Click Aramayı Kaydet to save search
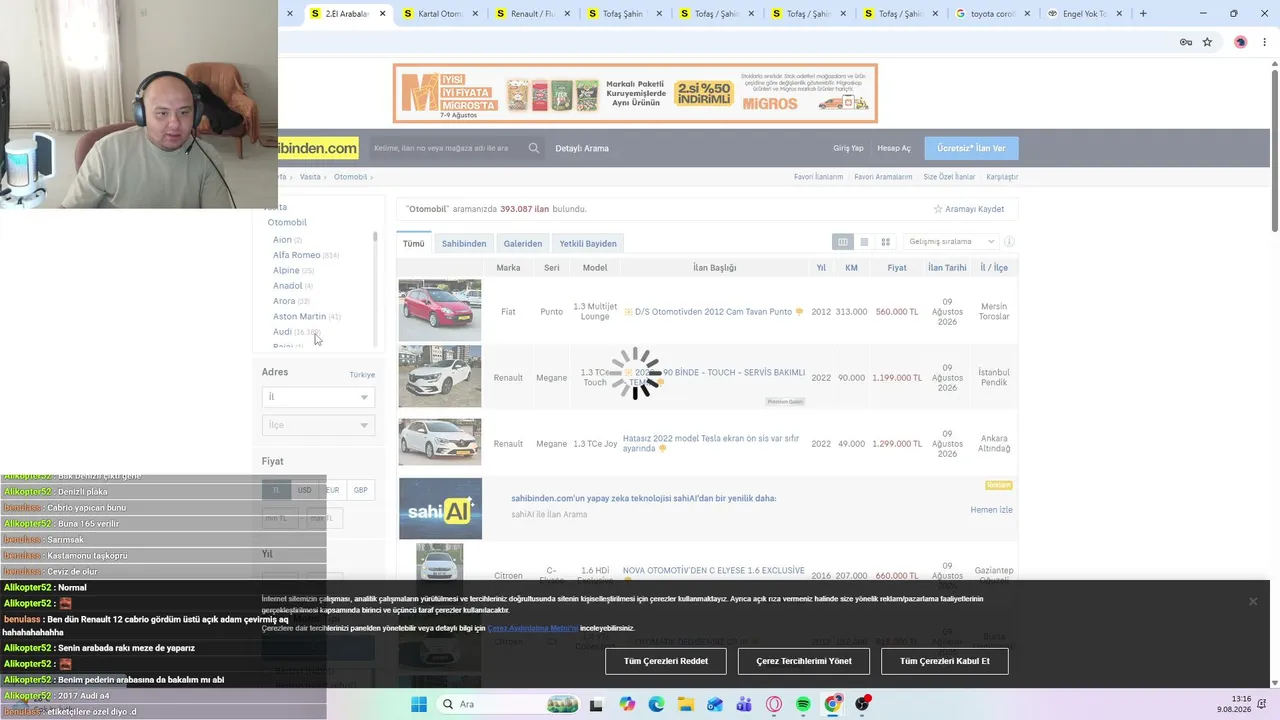This screenshot has height=720, width=1280. [x=975, y=209]
